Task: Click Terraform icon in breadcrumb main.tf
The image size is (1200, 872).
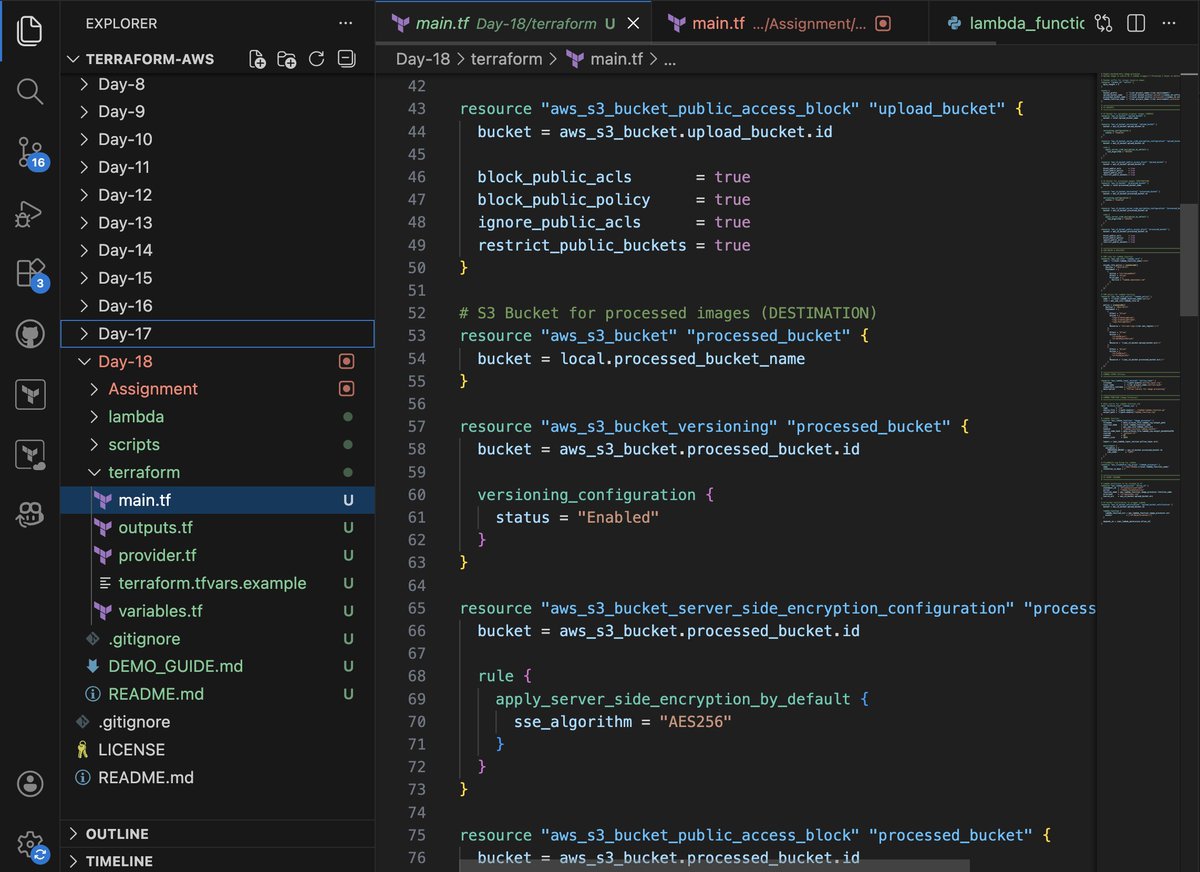Action: point(575,59)
